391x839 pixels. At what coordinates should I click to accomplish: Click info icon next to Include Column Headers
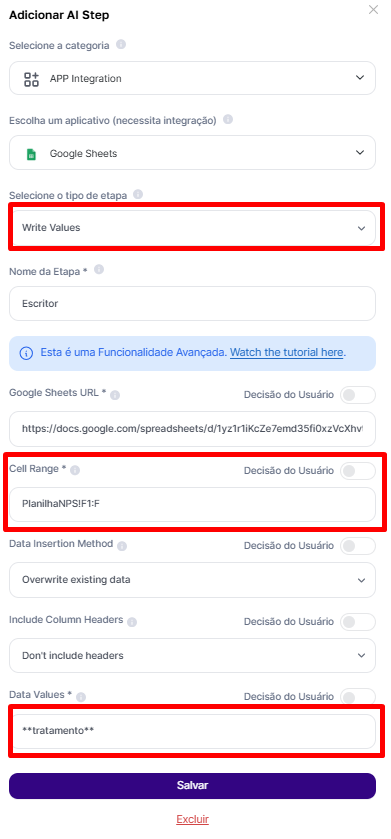click(x=132, y=622)
